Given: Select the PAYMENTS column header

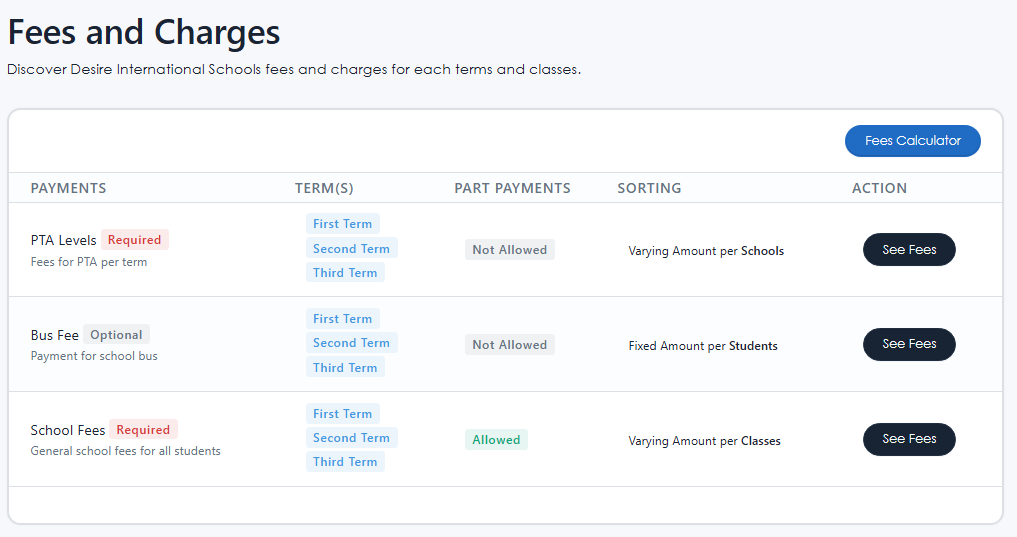Looking at the screenshot, I should pyautogui.click(x=68, y=188).
